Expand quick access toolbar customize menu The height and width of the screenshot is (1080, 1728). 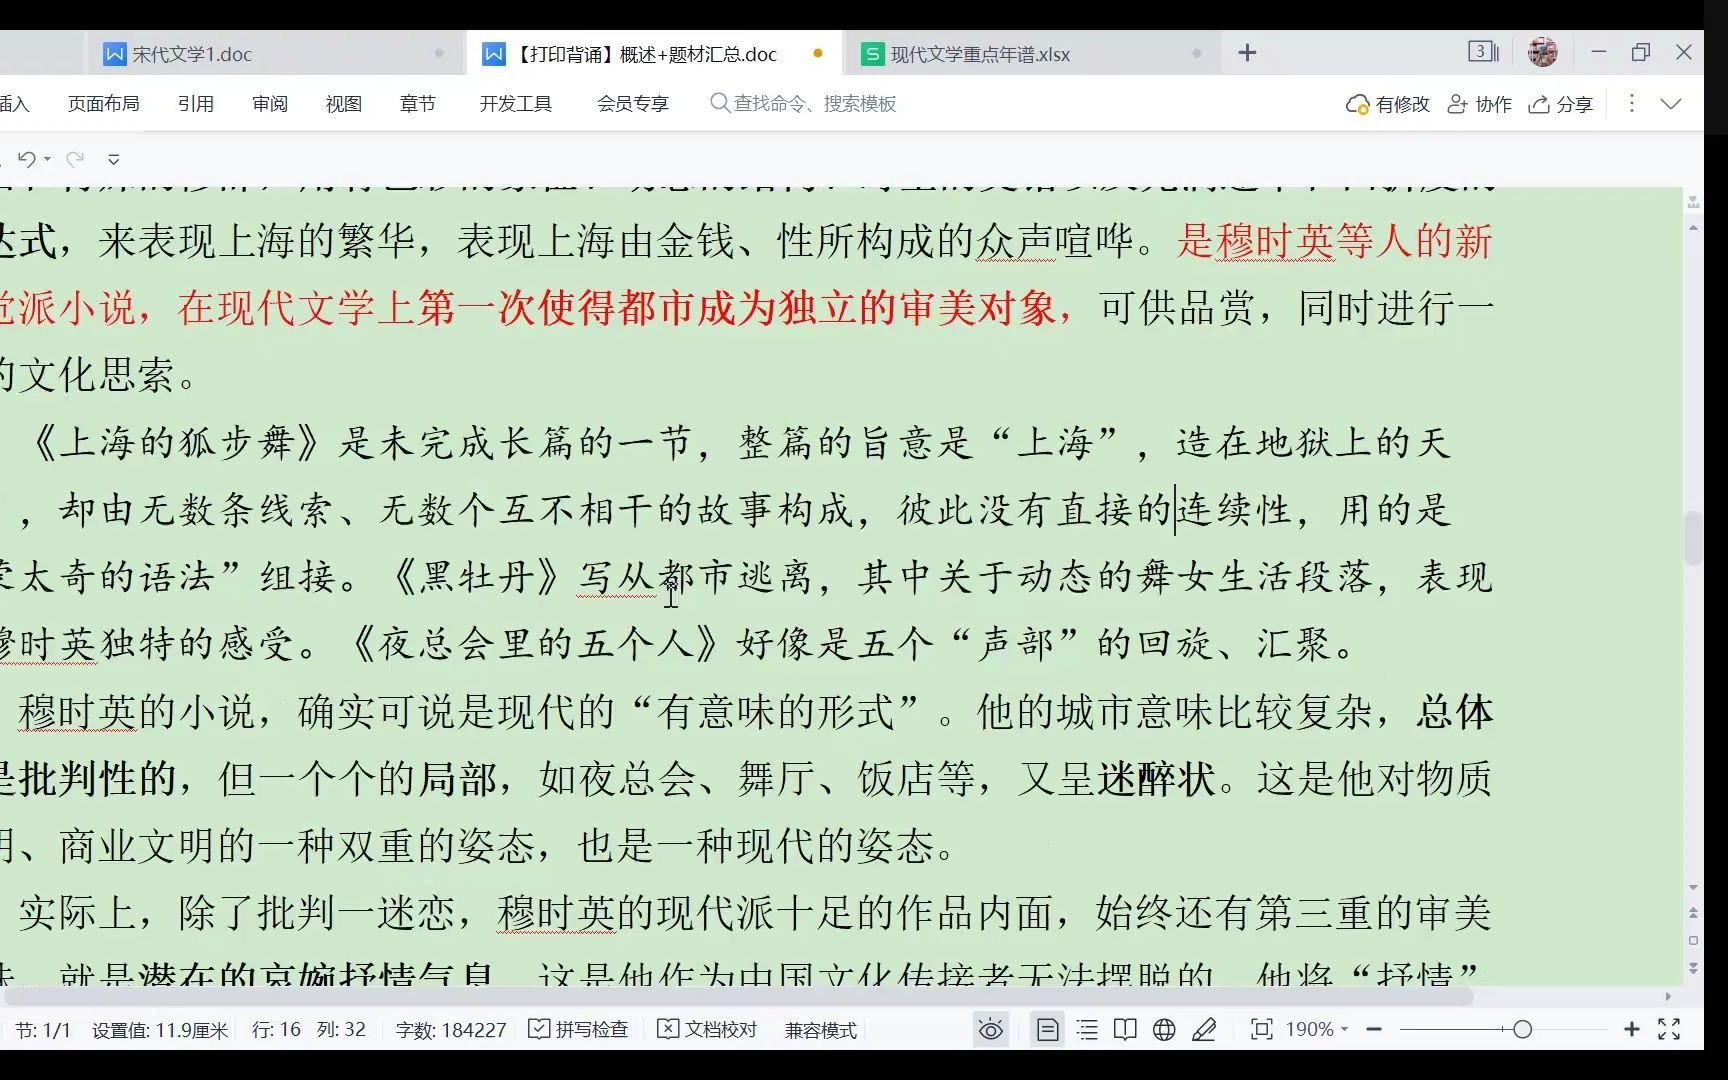[x=114, y=160]
